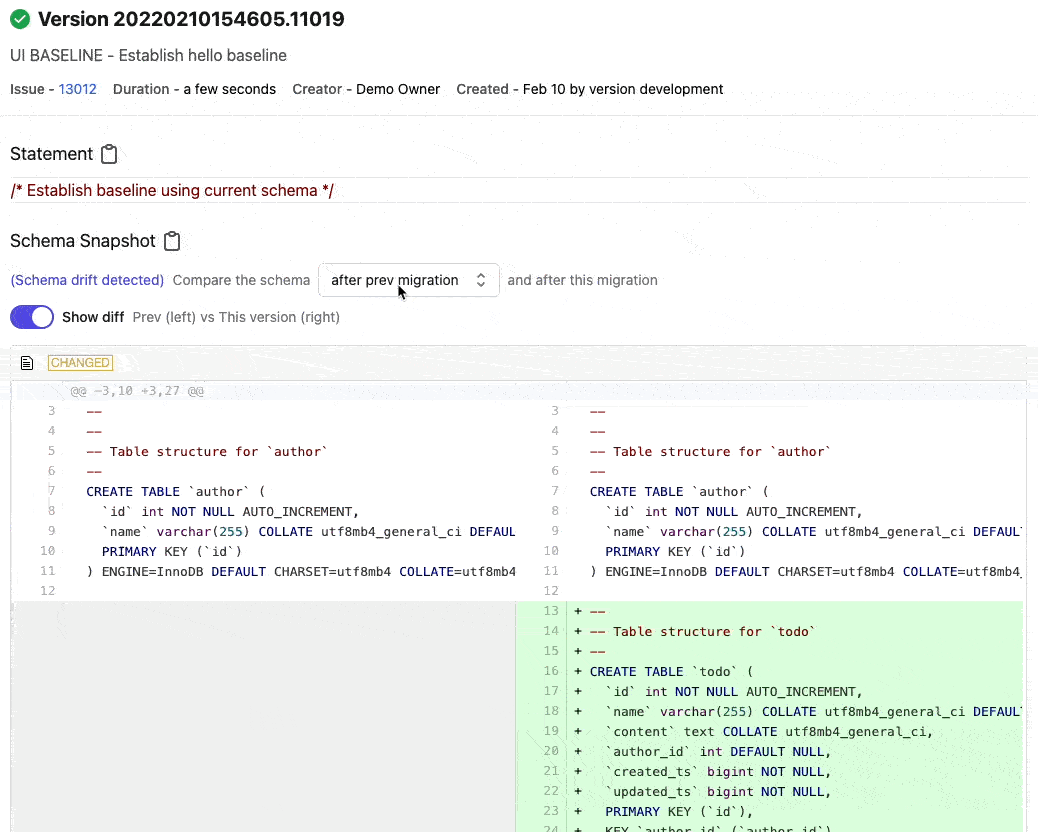Click the "Schema drift detected" link
Image resolution: width=1038 pixels, height=832 pixels.
87,280
